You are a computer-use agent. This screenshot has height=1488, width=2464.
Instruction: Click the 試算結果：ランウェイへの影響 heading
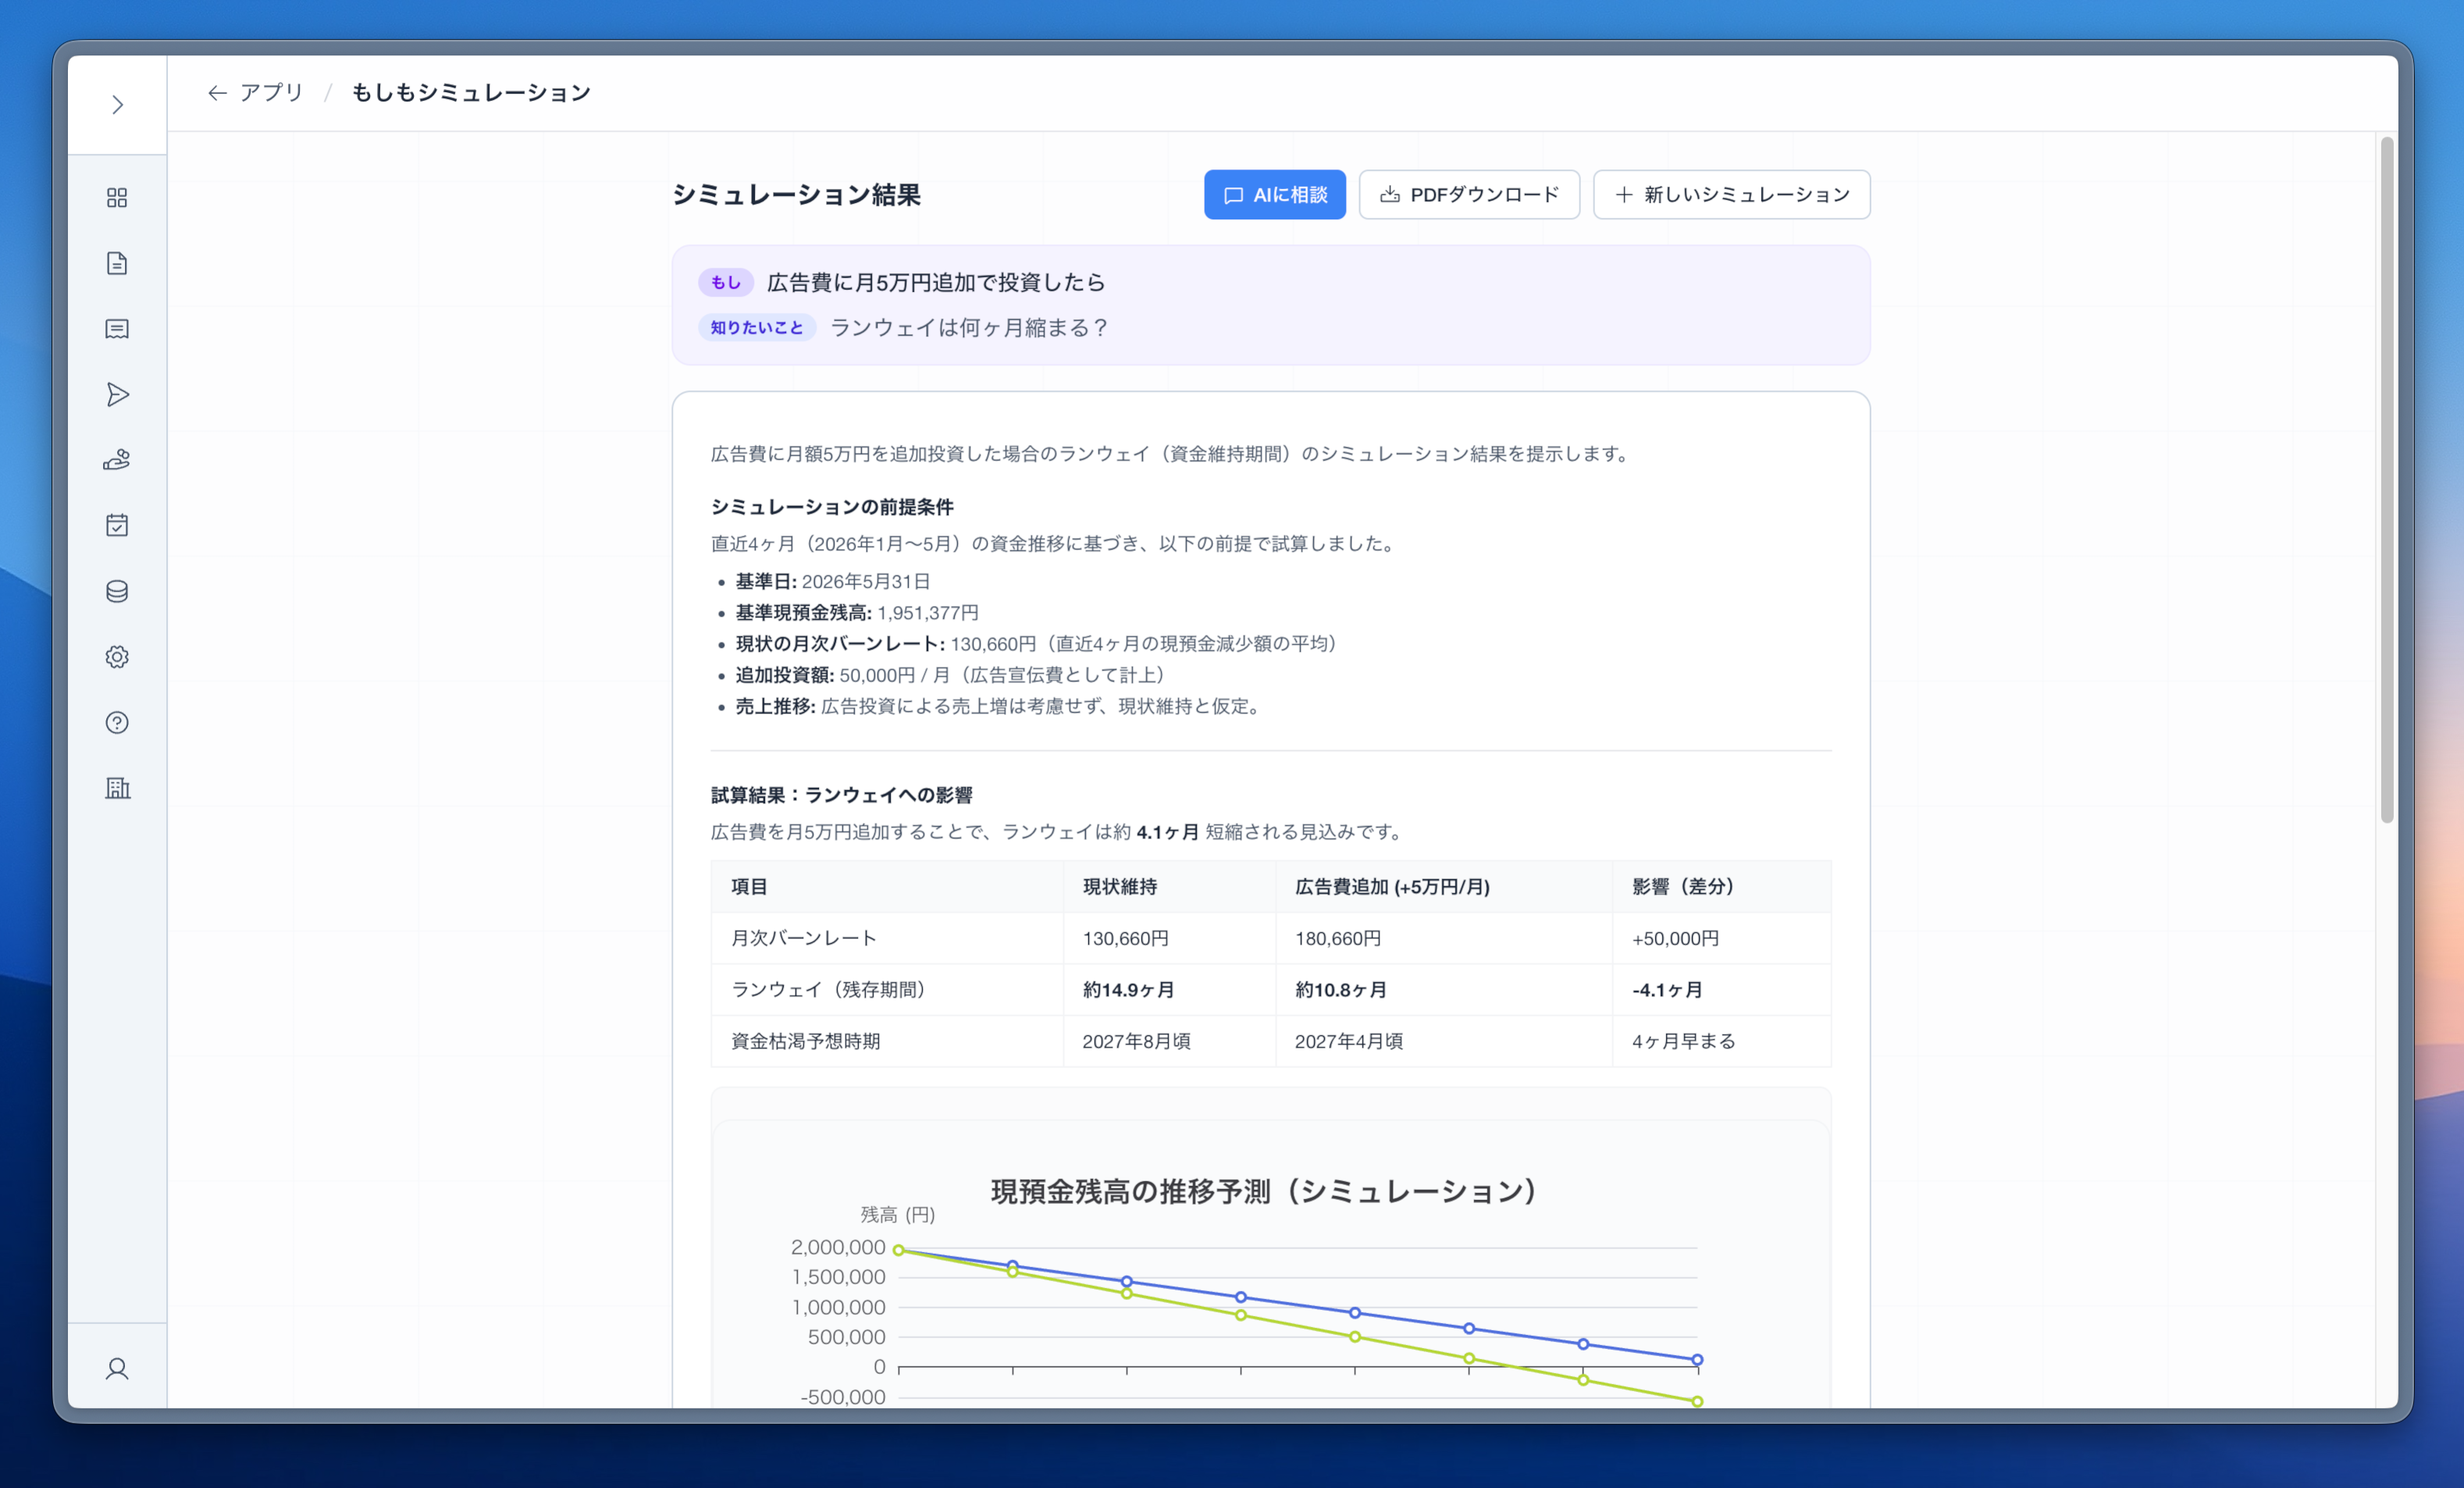[x=842, y=796]
